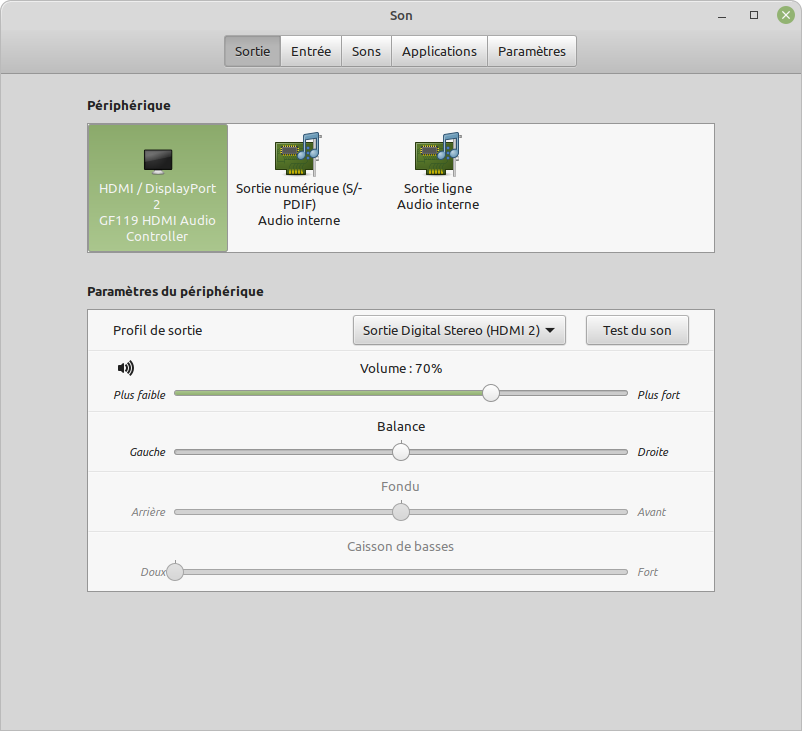Open the Sons tab

tap(366, 51)
